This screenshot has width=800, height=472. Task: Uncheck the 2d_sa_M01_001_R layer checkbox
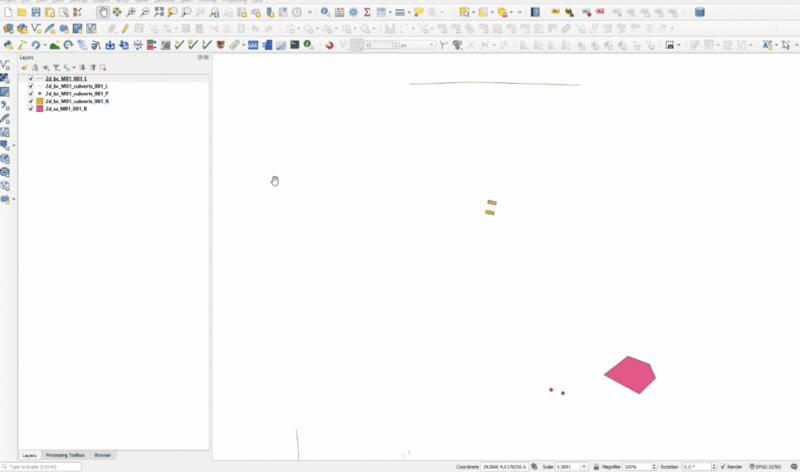click(31, 108)
